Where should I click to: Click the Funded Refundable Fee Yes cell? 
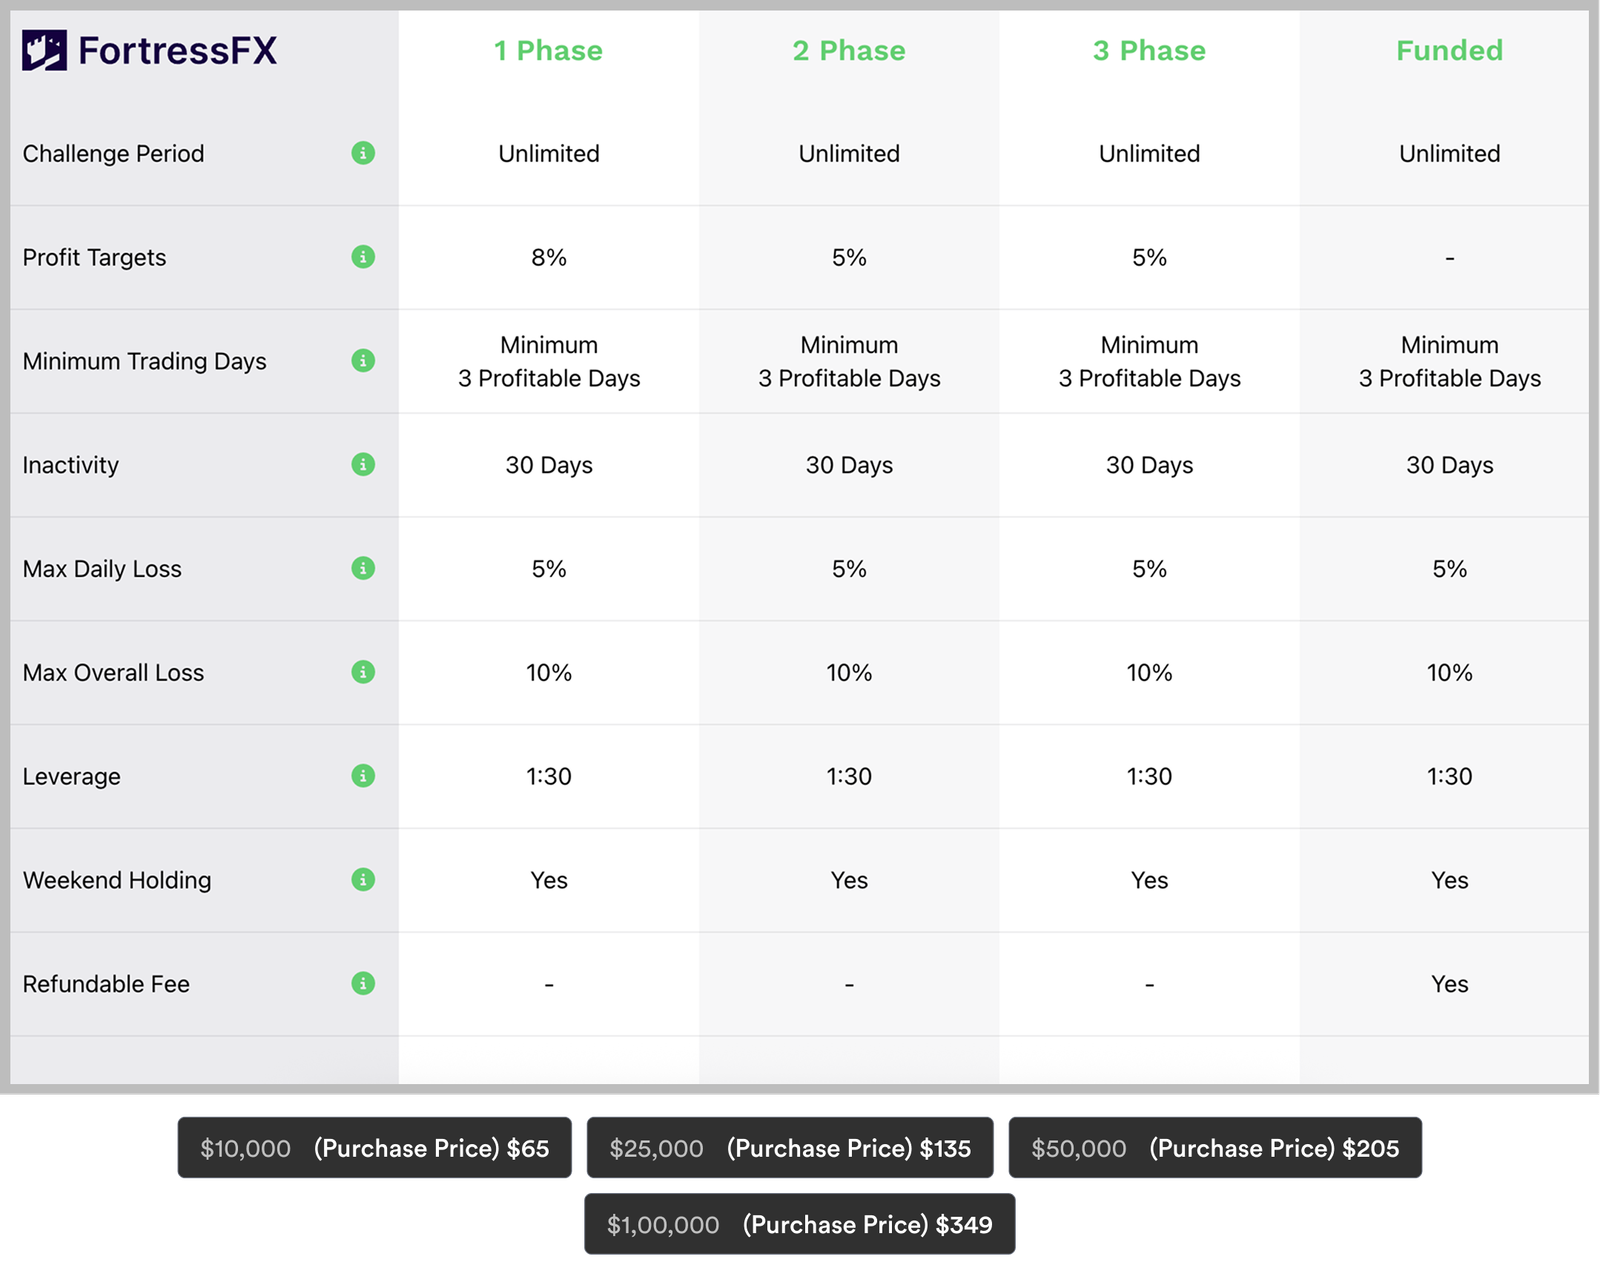tap(1449, 984)
